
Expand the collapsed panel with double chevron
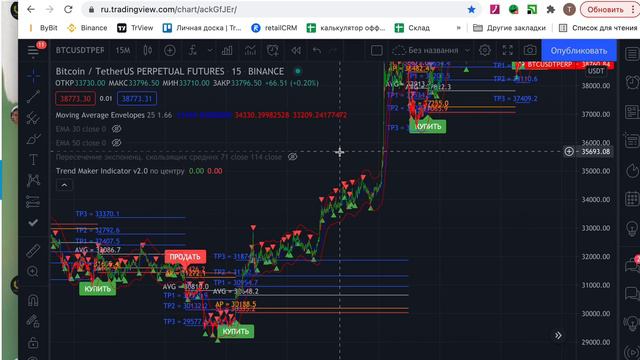point(558,336)
